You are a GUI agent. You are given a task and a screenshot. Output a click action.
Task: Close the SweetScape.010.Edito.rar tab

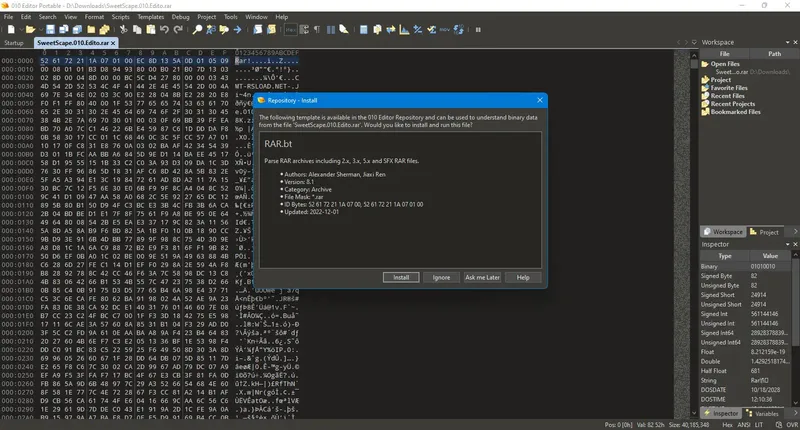tap(113, 43)
